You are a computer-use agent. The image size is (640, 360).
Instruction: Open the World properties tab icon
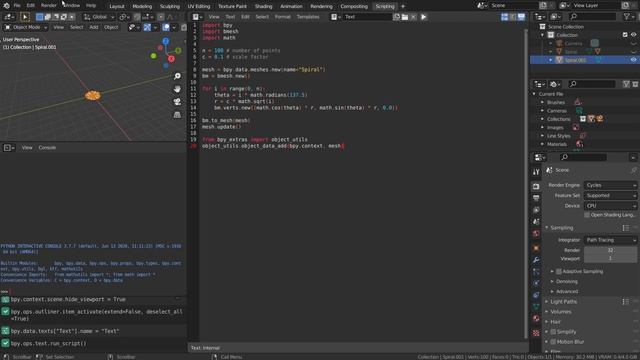pos(536,233)
